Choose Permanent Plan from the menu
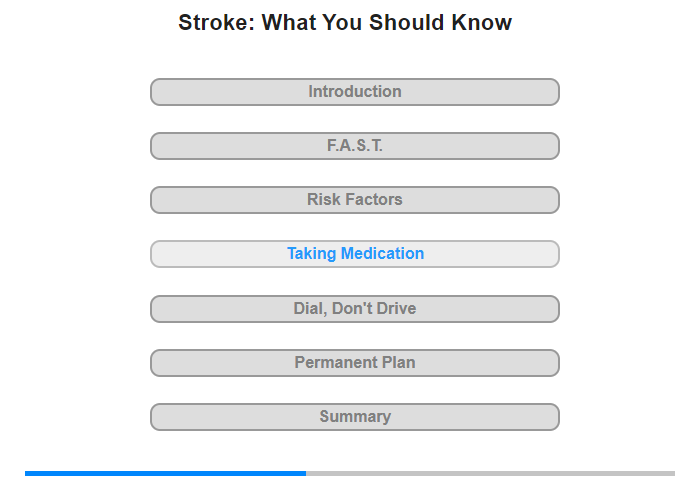The width and height of the screenshot is (700, 480). click(x=354, y=362)
